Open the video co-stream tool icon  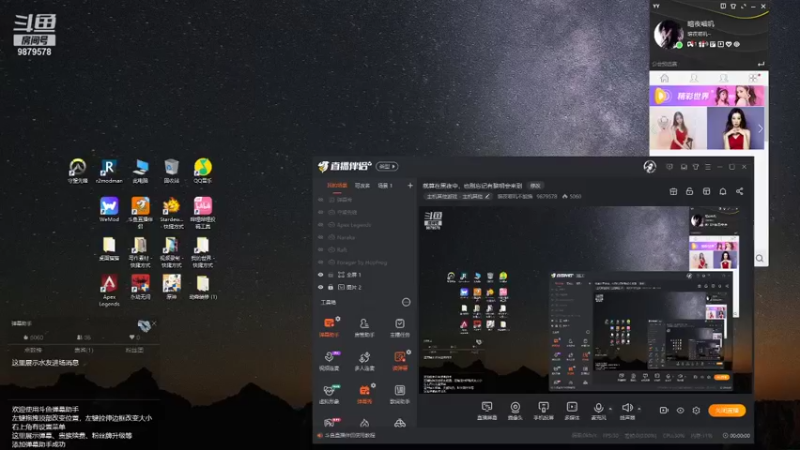pos(329,360)
